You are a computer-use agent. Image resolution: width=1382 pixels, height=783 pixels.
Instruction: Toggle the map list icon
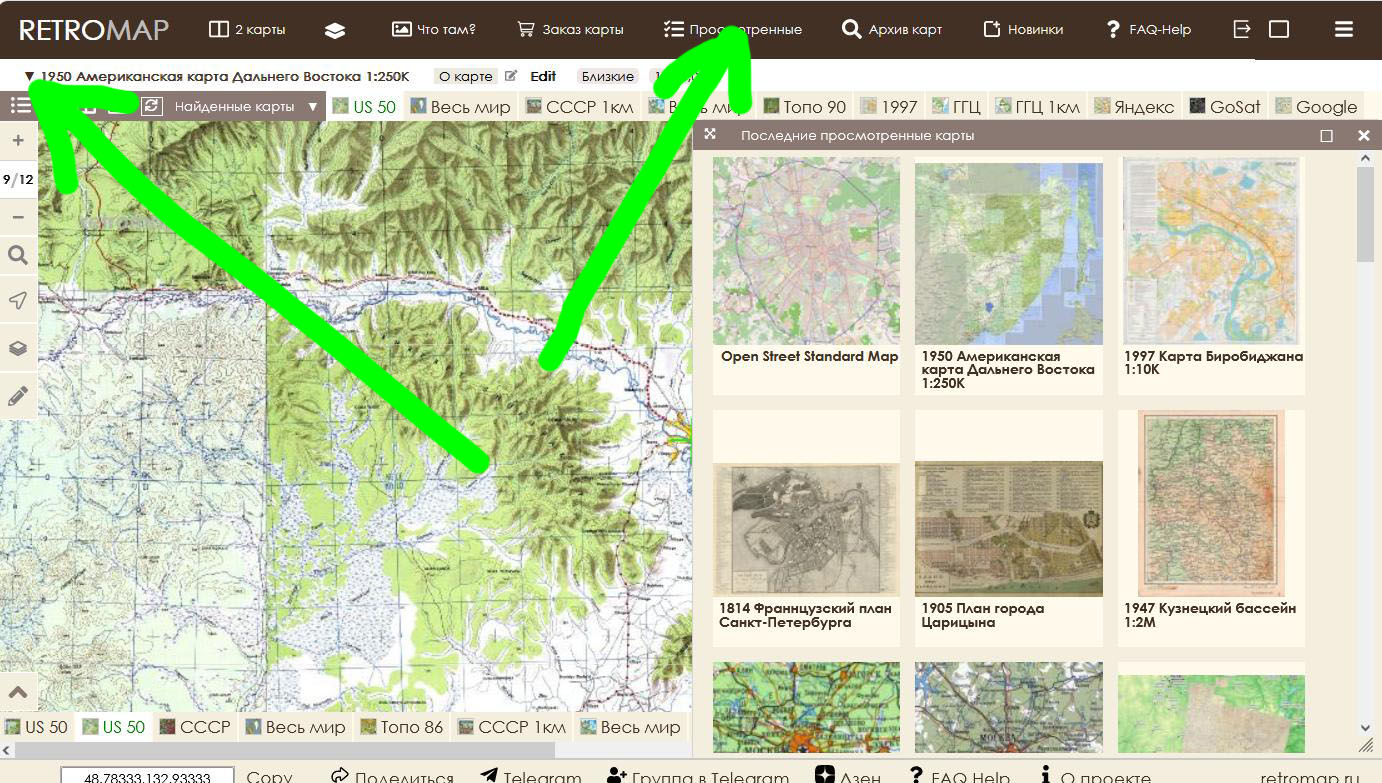(19, 106)
